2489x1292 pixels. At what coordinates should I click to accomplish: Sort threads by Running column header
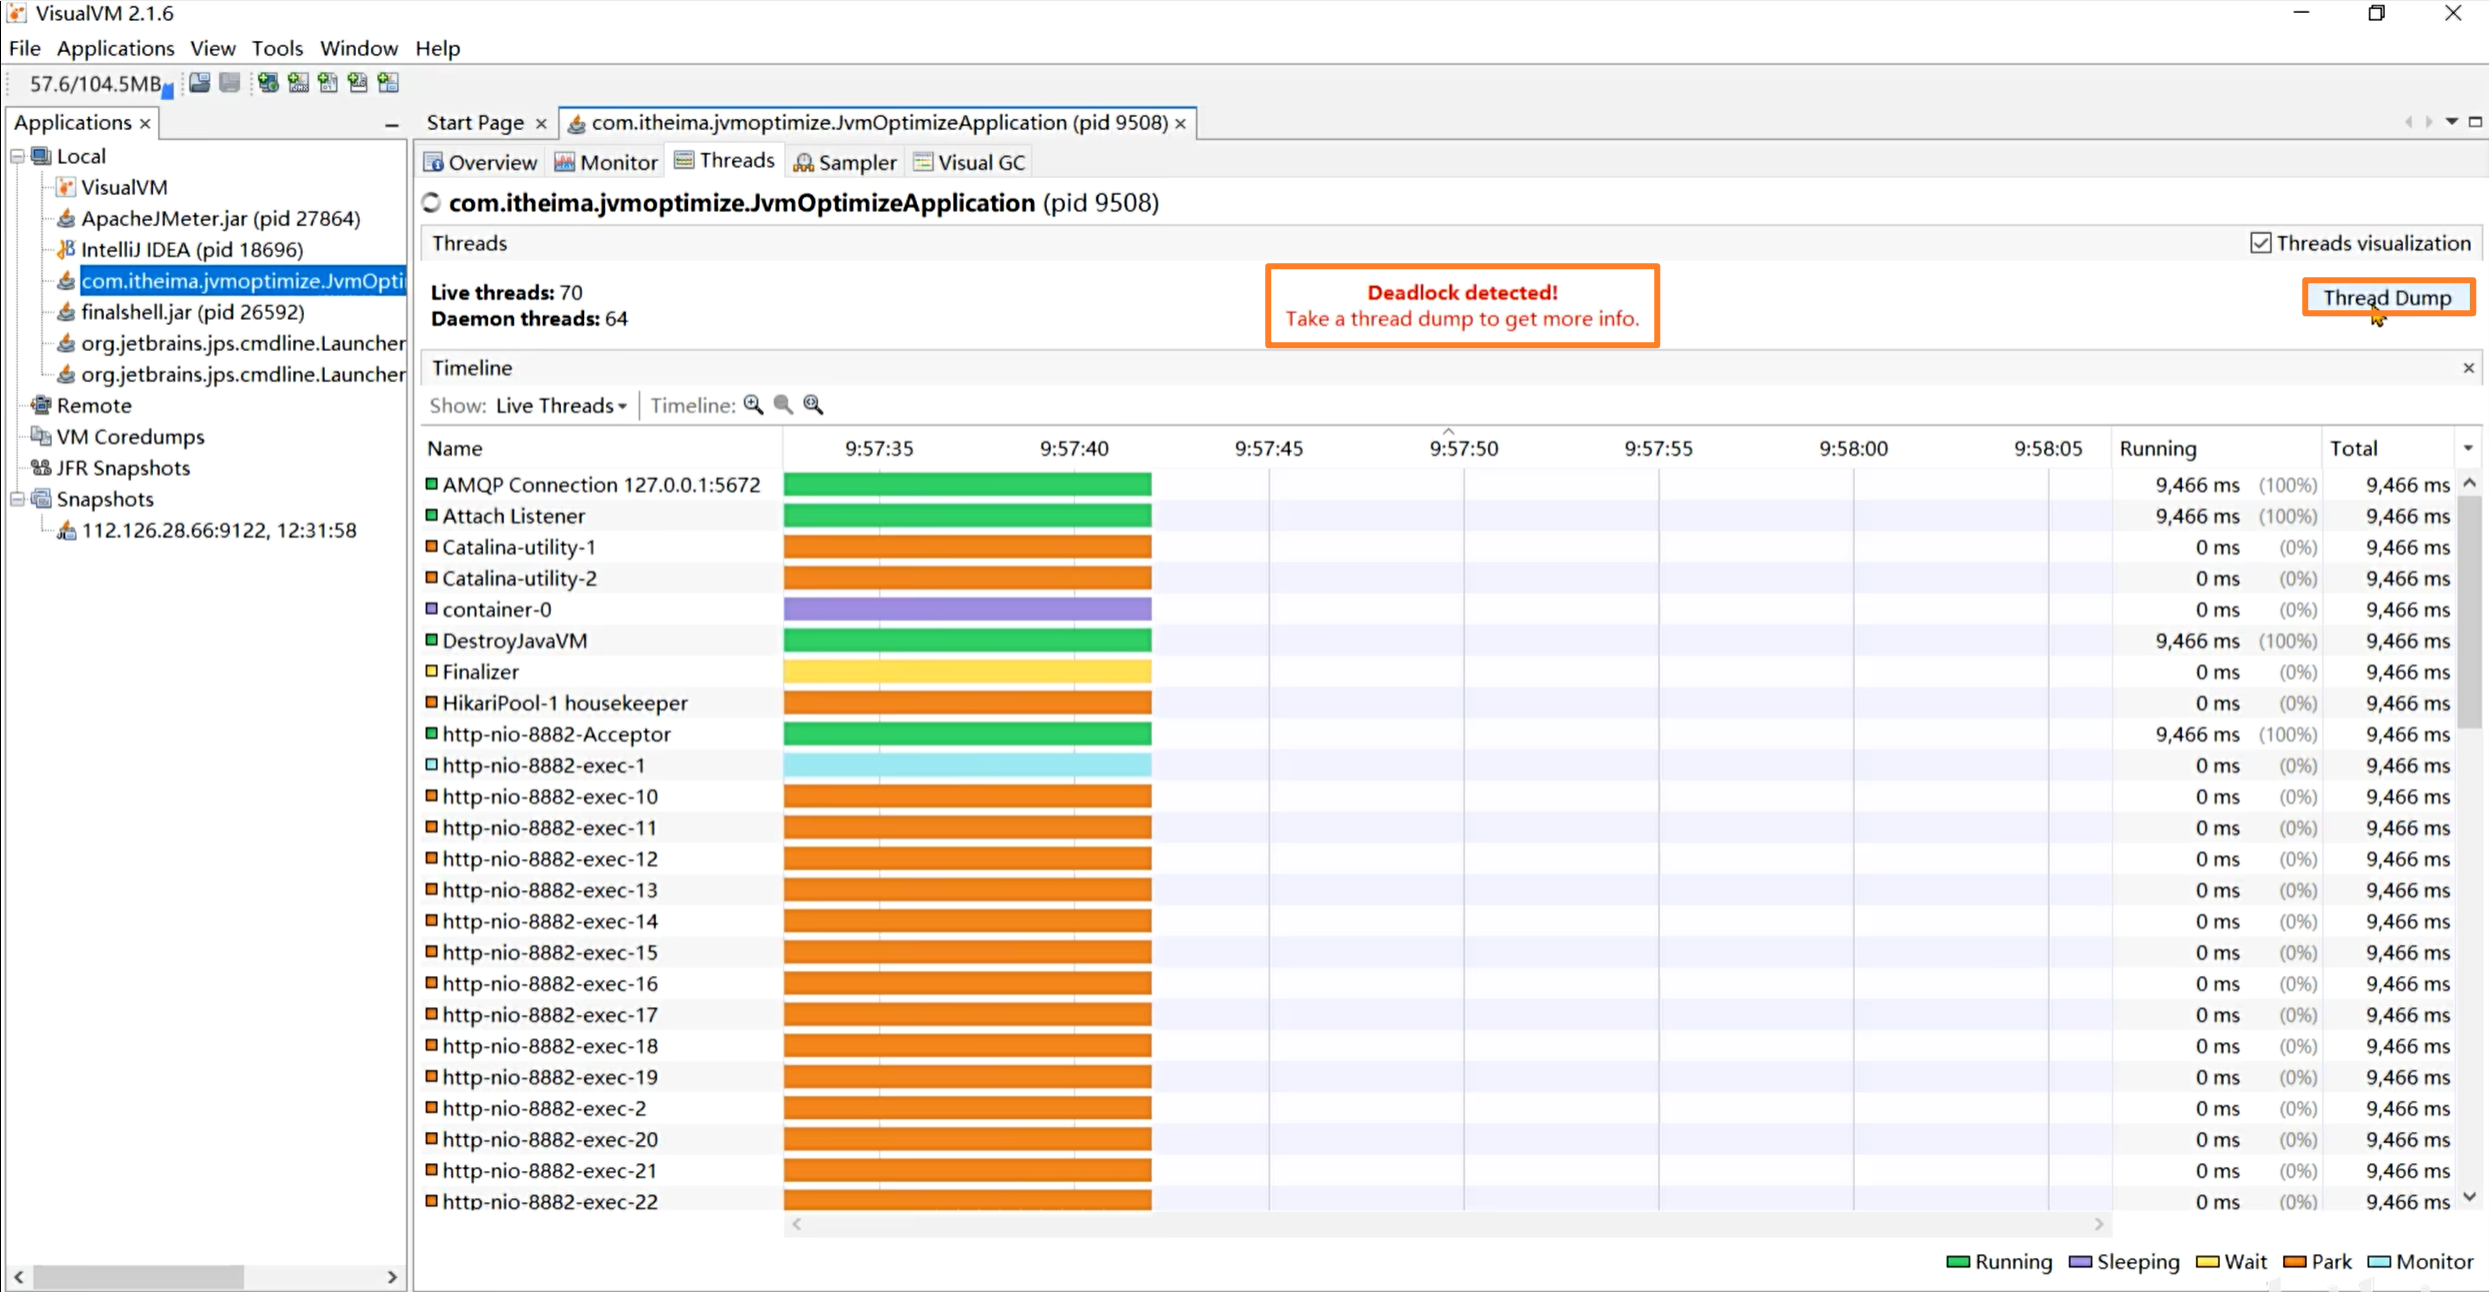pyautogui.click(x=2157, y=448)
